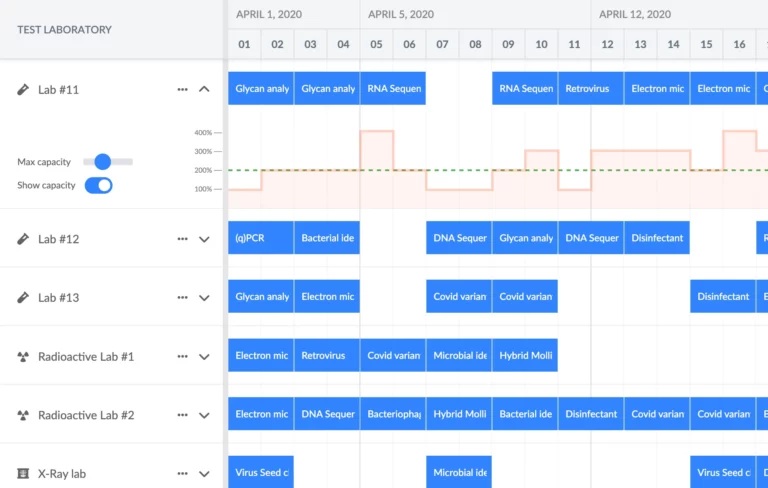Open the Hybrid Molli event in Radioactive Lab #1
768x488 pixels.
pos(524,355)
